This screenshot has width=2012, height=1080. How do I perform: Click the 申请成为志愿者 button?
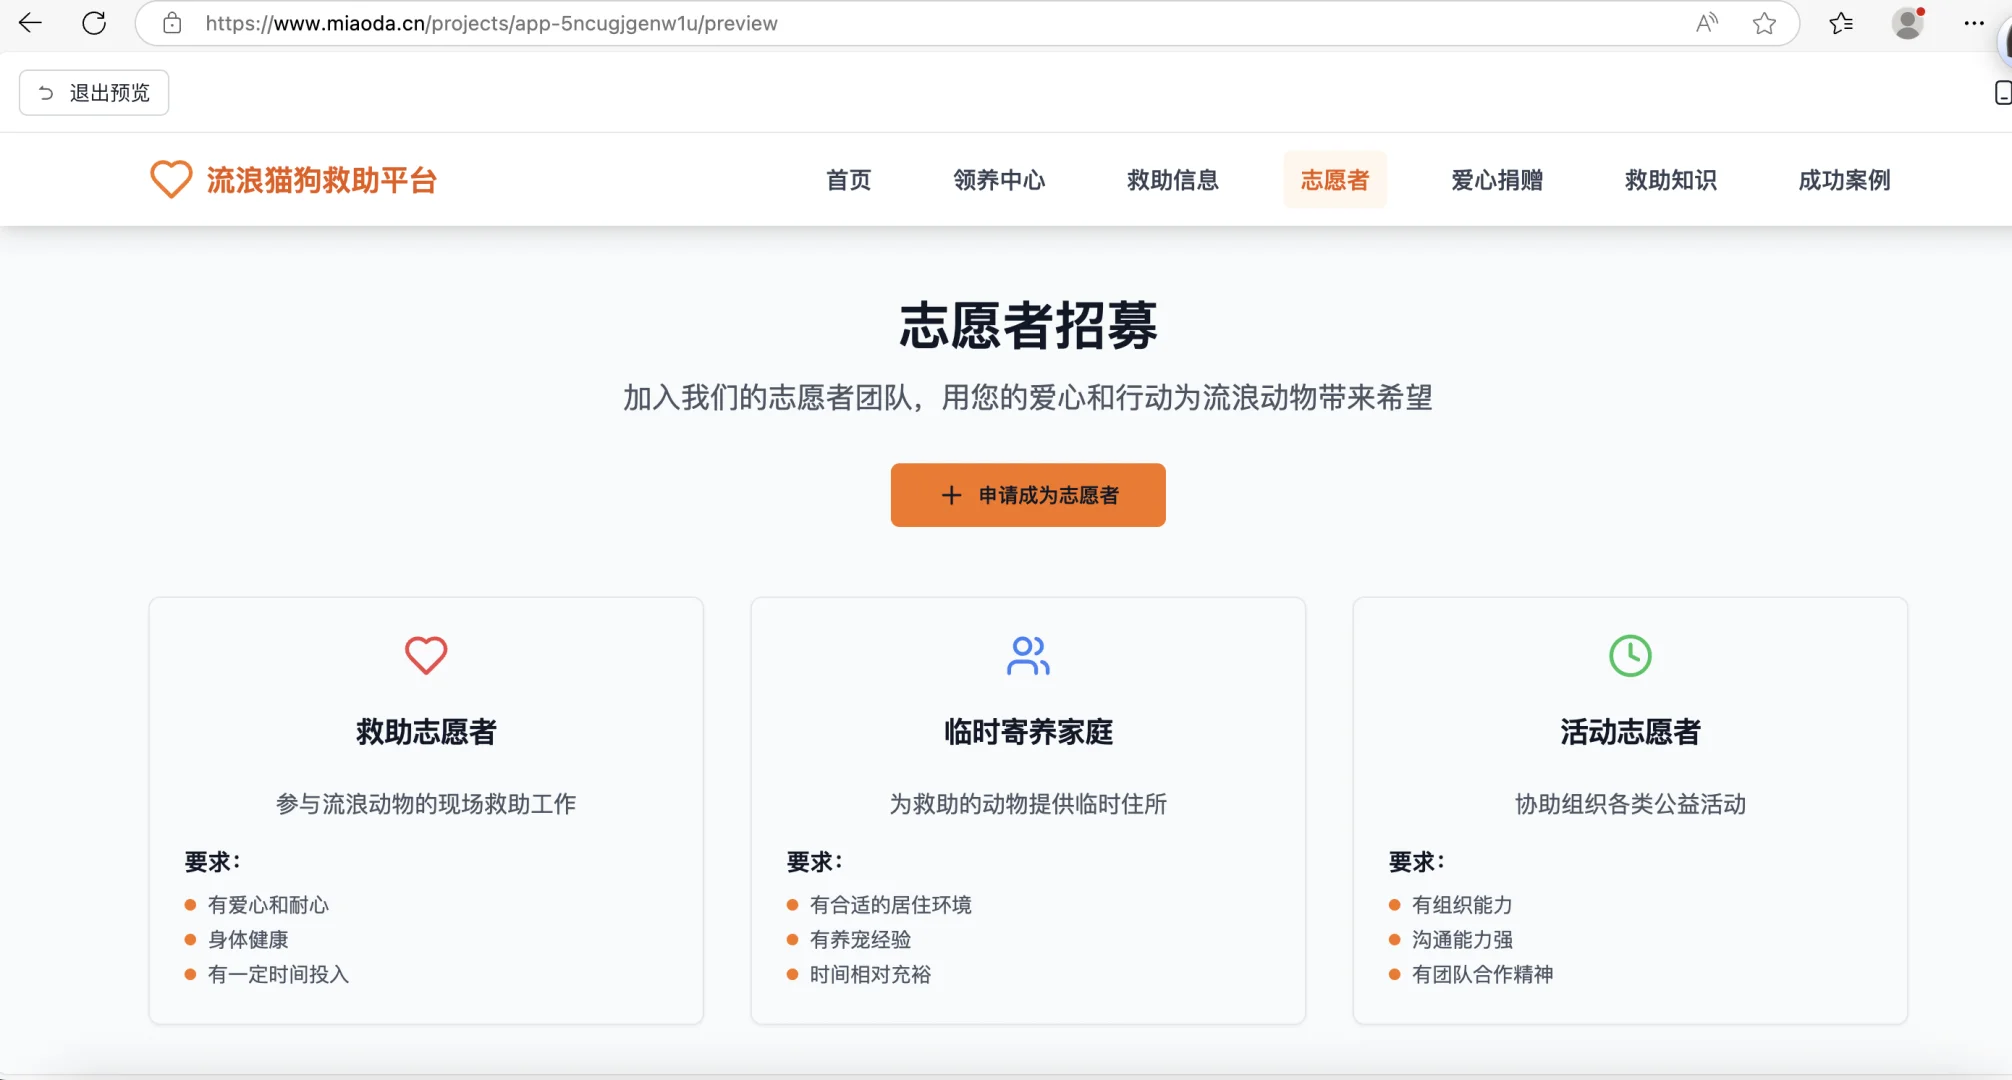coord(1027,495)
